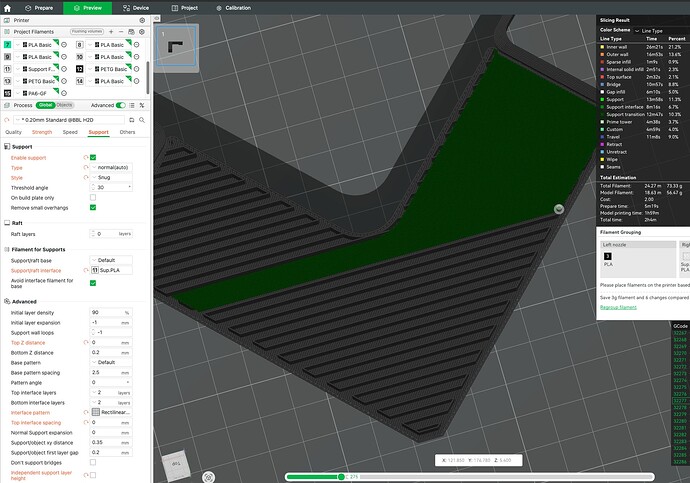Image resolution: width=690 pixels, height=483 pixels.
Task: Reset Top Z distance value
Action: click(x=86, y=342)
